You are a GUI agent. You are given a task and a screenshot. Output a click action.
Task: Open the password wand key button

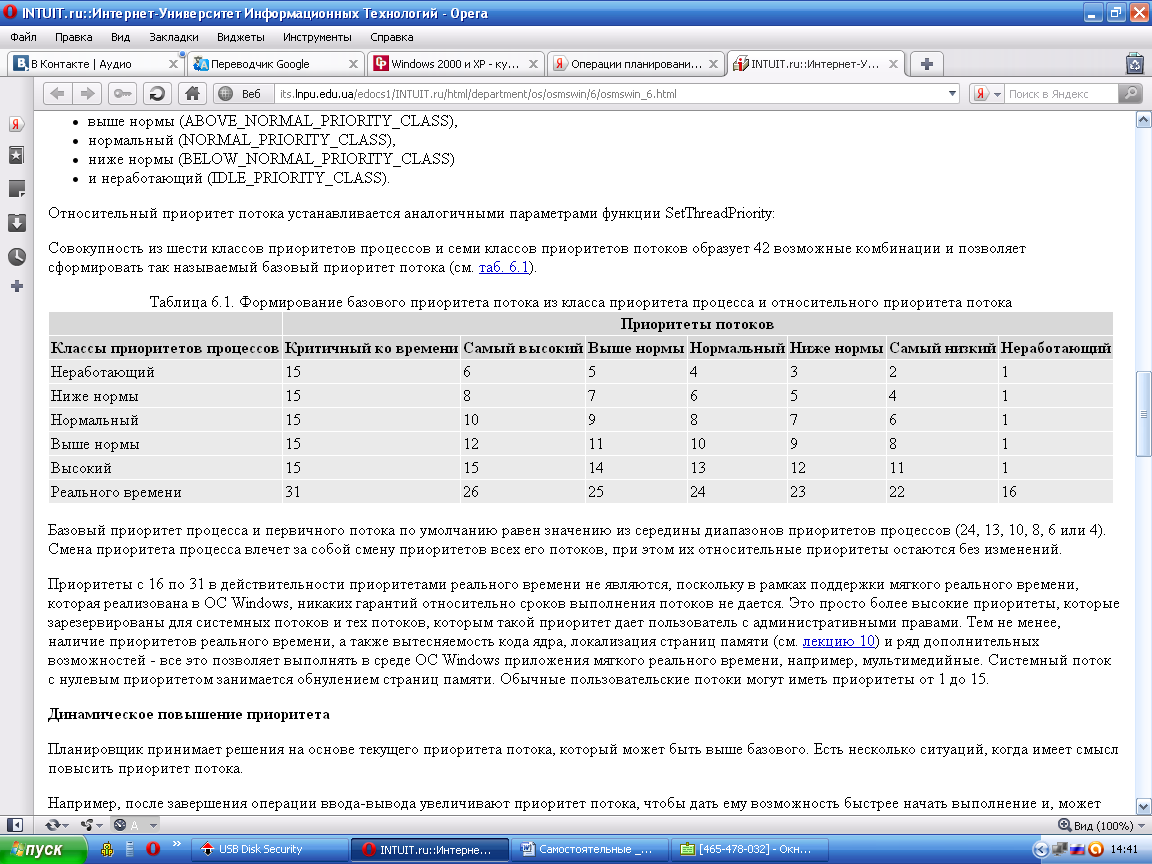(122, 93)
